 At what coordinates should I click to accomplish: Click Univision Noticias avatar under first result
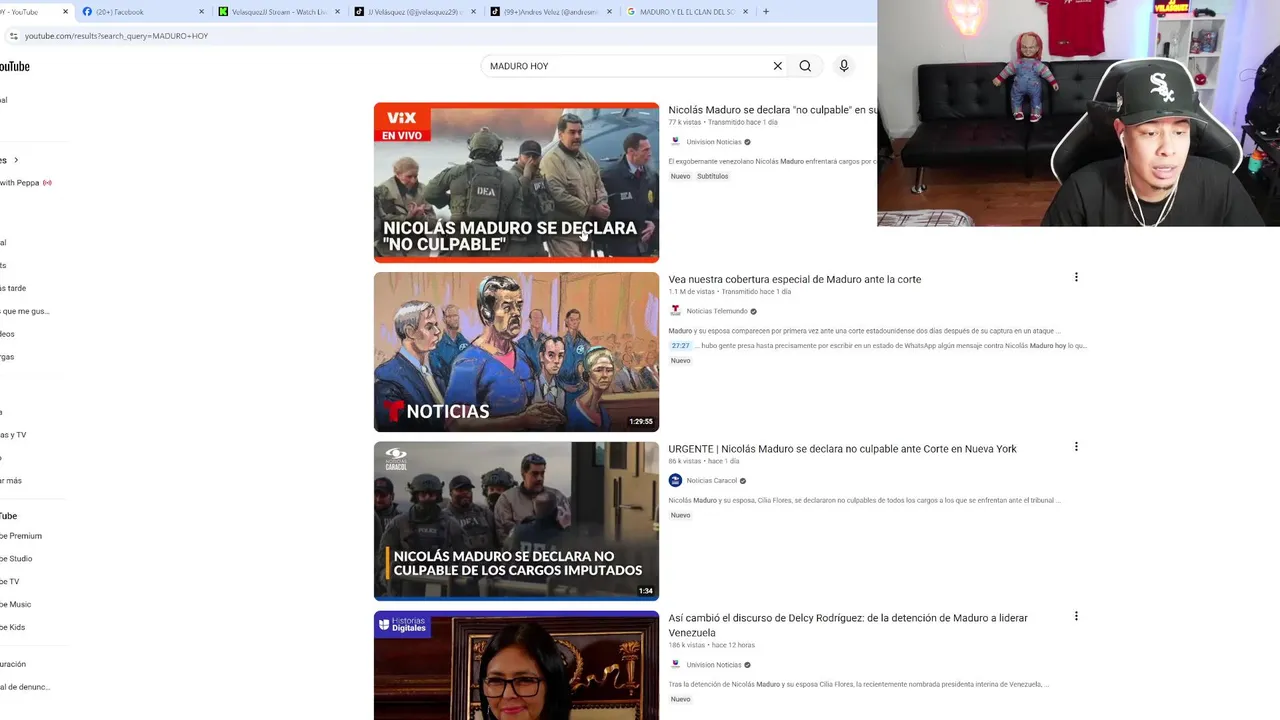coord(675,142)
